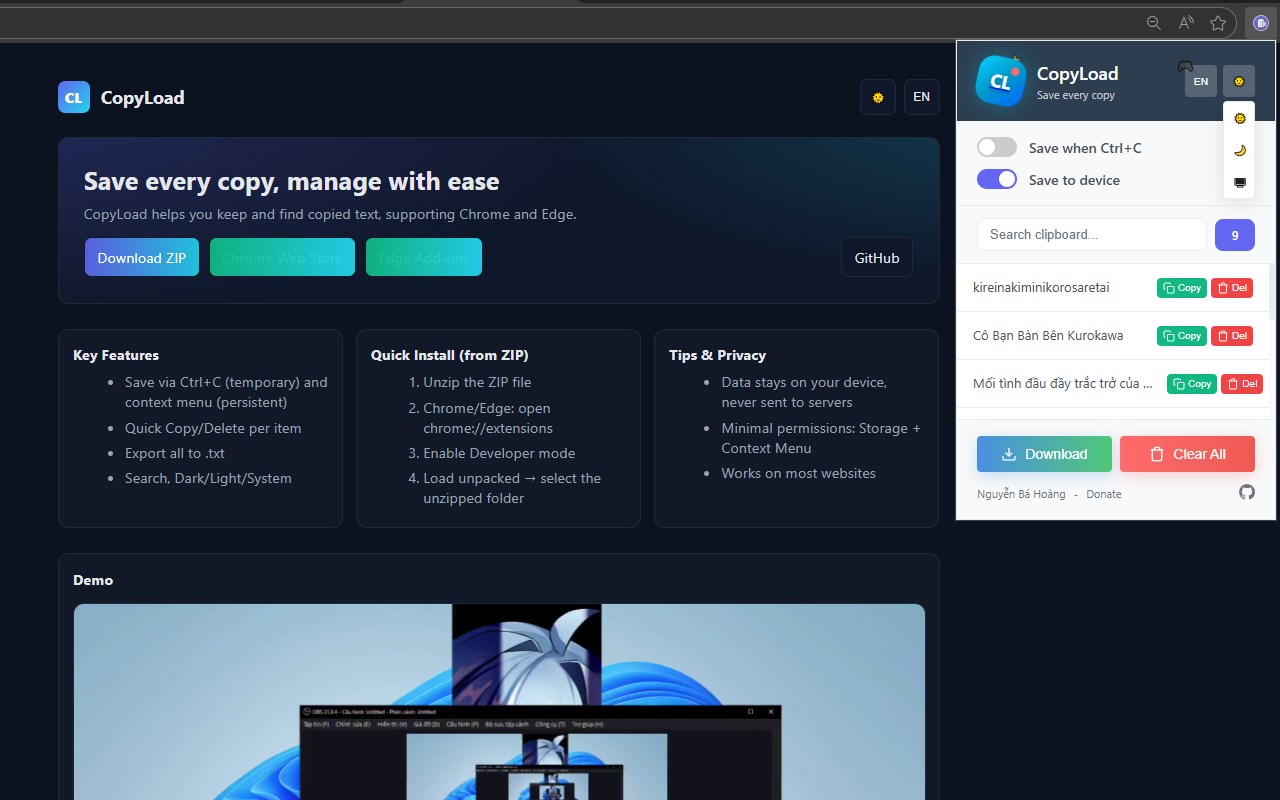Open the Donate link

[x=1104, y=494]
